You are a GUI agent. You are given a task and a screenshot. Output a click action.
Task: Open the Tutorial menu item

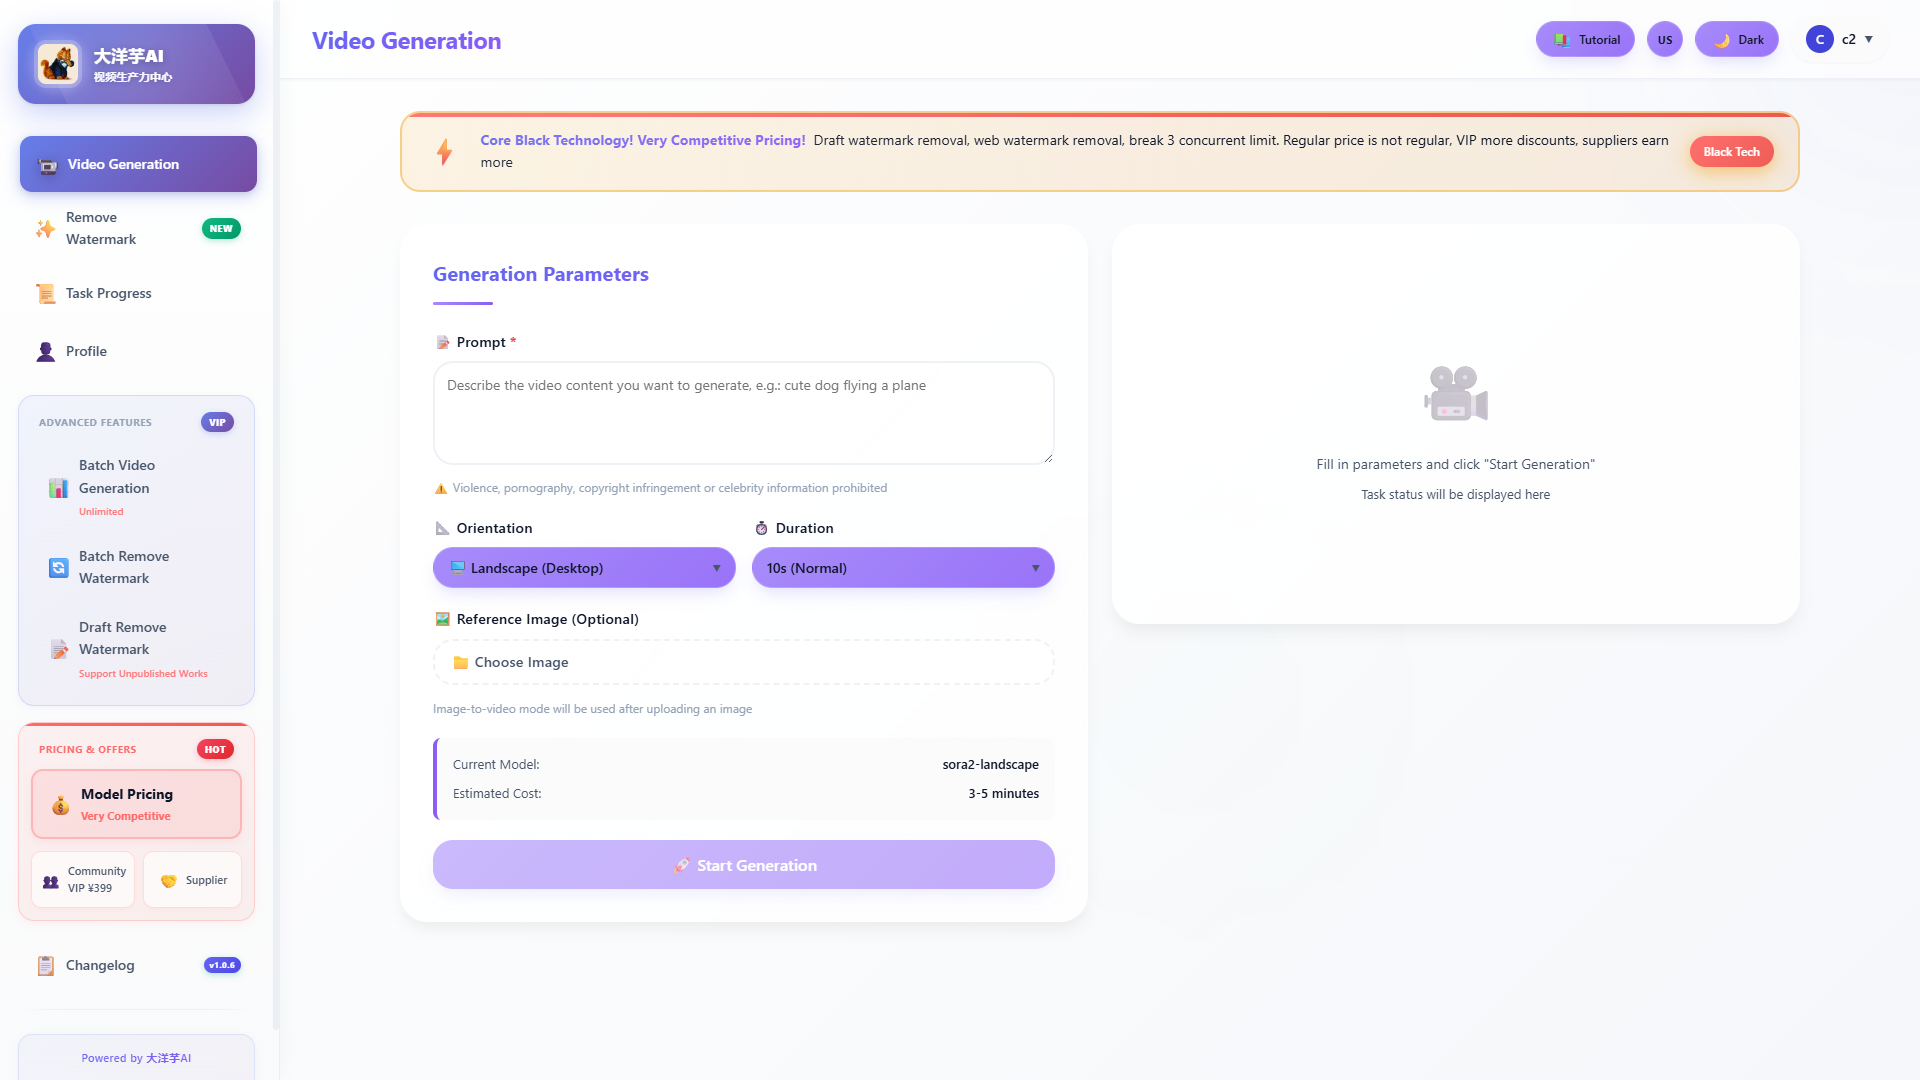click(x=1585, y=39)
